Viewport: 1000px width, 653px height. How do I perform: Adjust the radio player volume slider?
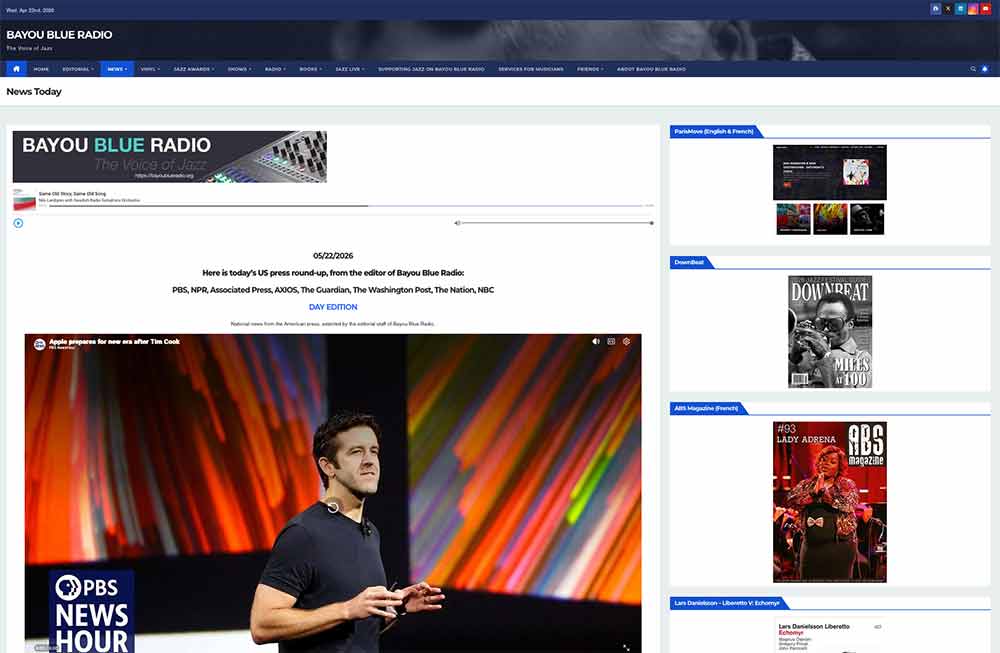[557, 223]
